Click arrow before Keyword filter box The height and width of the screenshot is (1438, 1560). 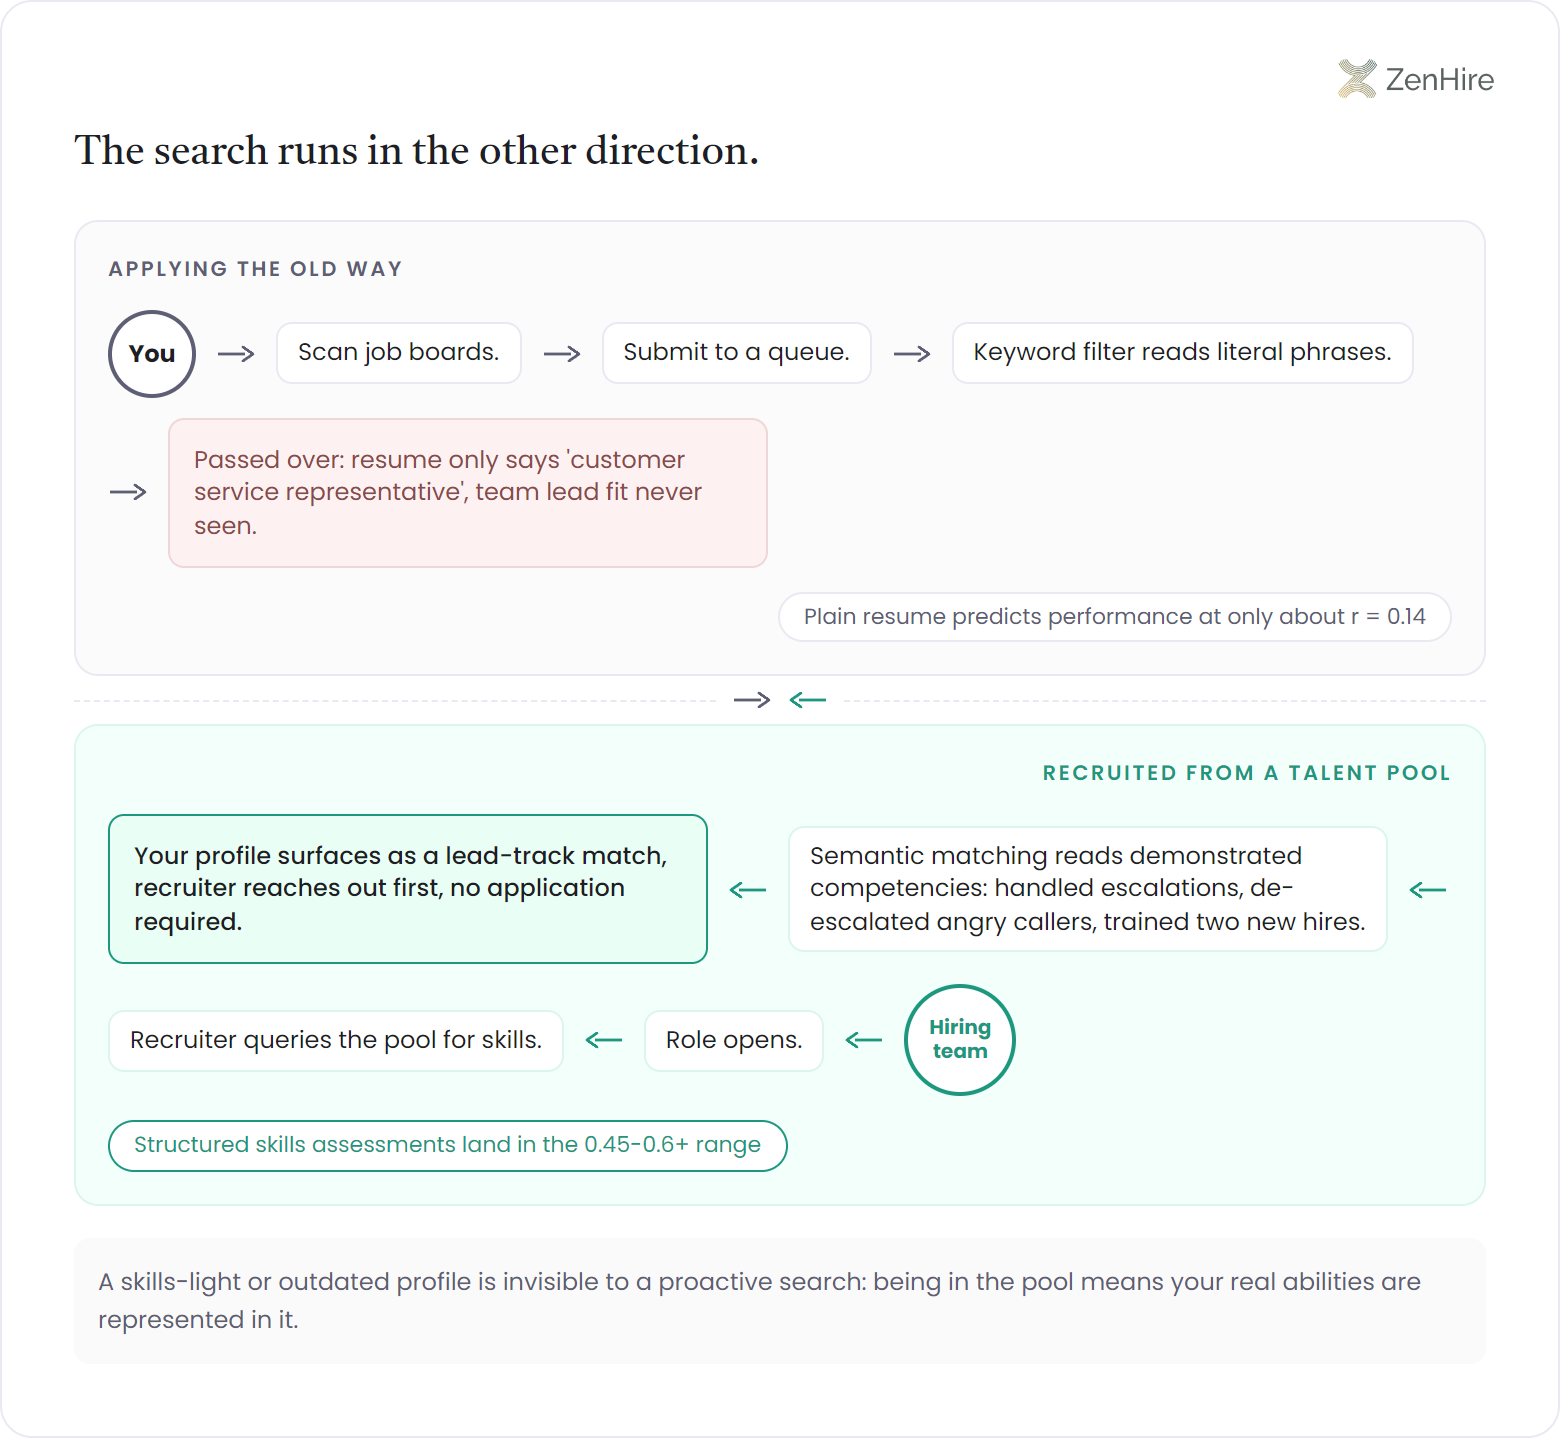click(x=912, y=354)
